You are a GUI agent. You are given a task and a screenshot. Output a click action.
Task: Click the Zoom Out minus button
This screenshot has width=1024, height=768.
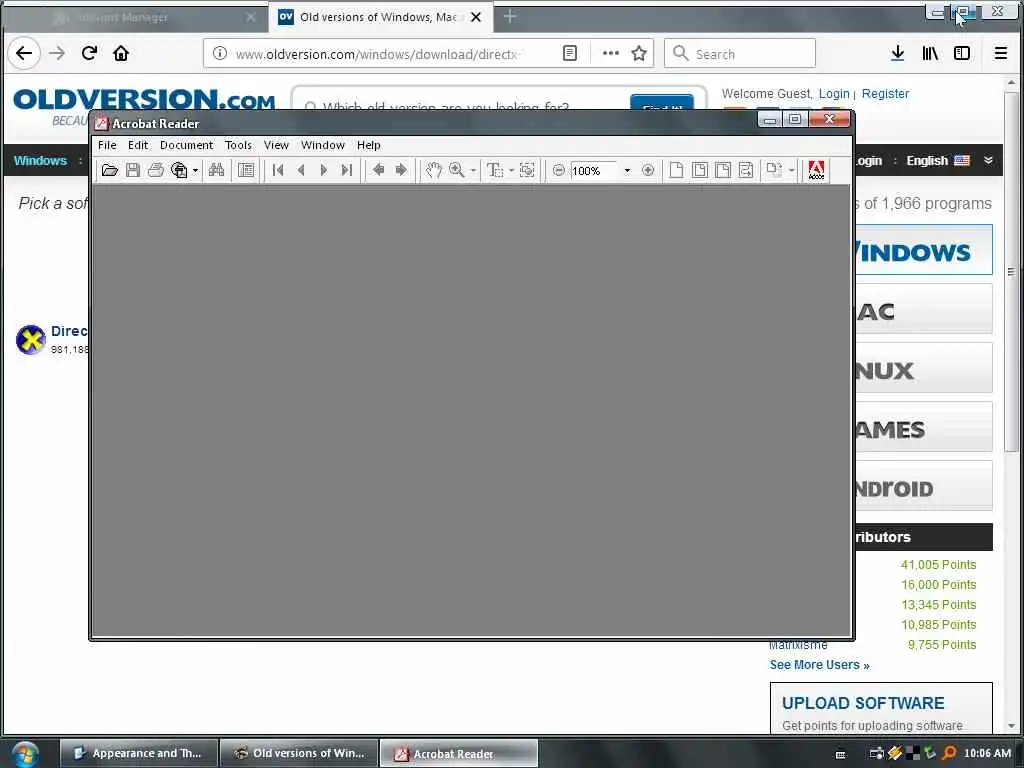tap(558, 170)
